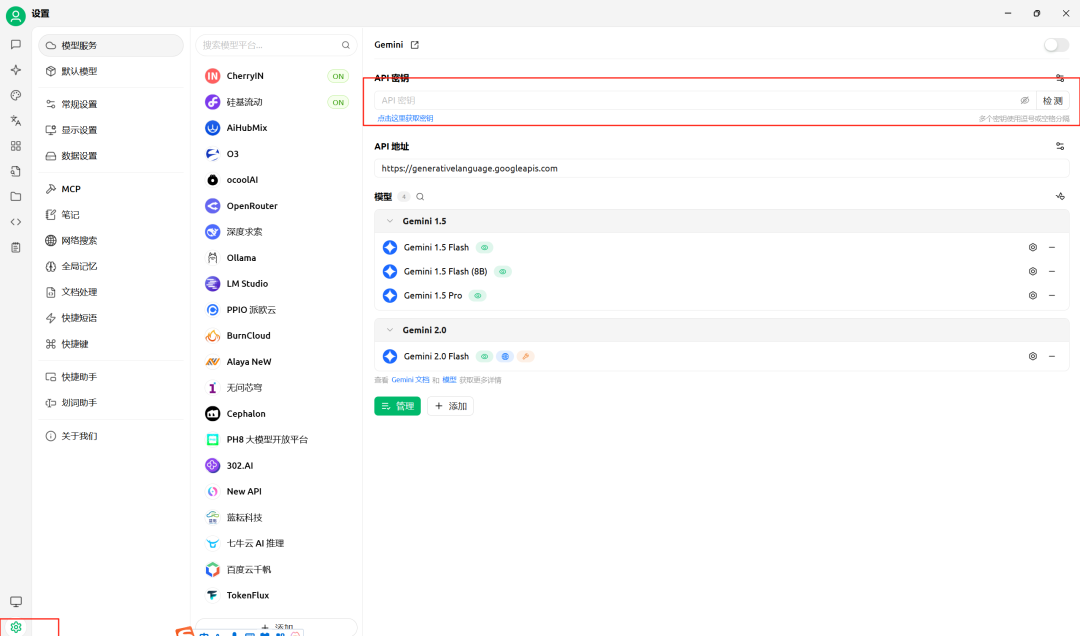The width and height of the screenshot is (1080, 636).
Task: Open the 数据设置 section
Action: [111, 156]
